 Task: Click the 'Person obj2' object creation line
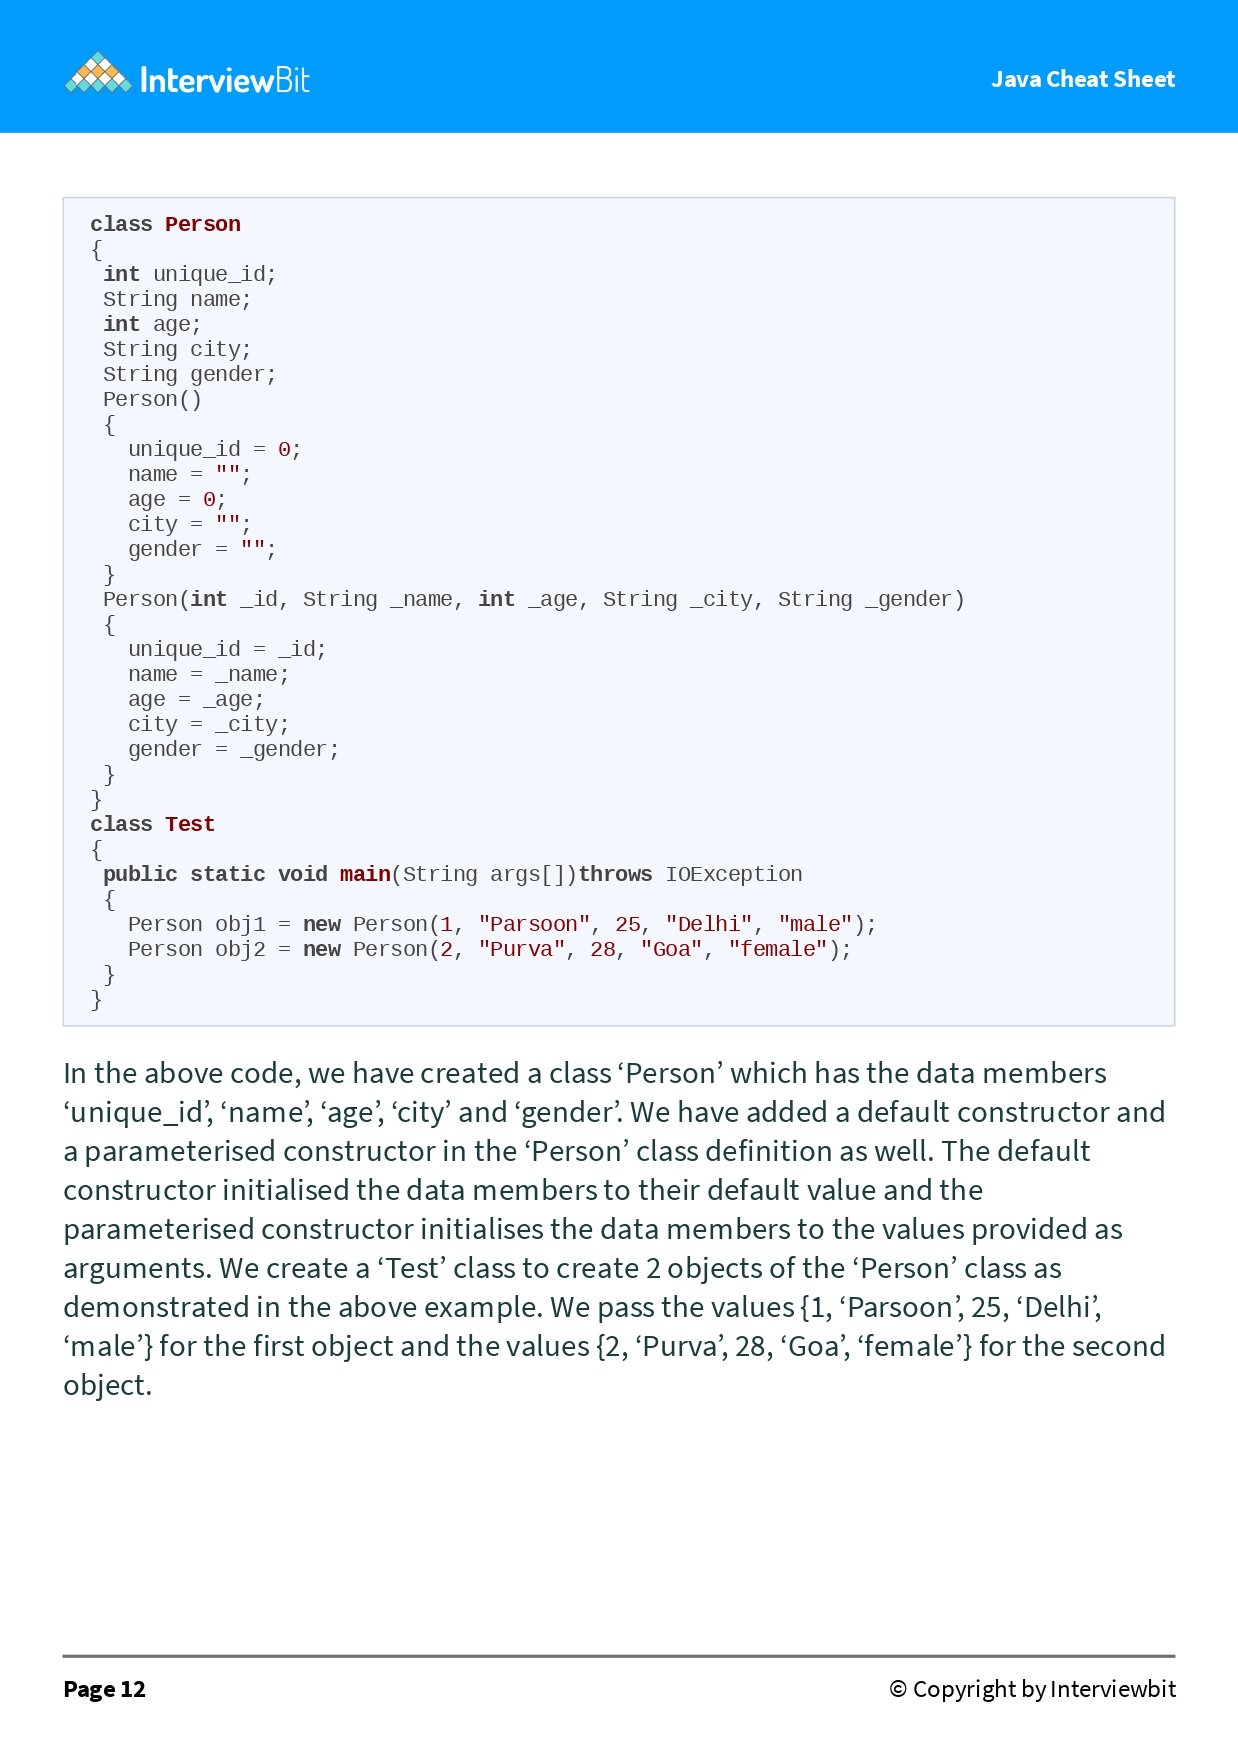pos(490,949)
